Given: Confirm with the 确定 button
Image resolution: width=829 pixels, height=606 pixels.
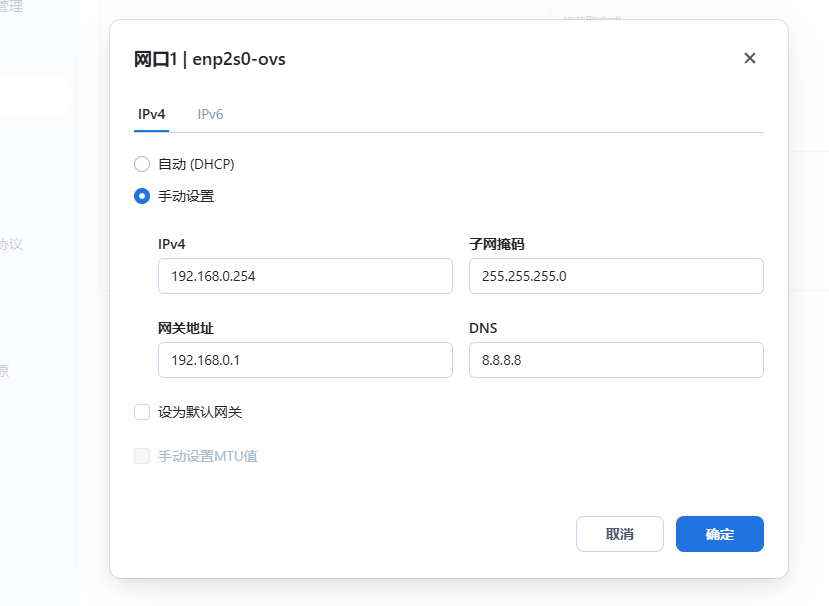Looking at the screenshot, I should 720,534.
